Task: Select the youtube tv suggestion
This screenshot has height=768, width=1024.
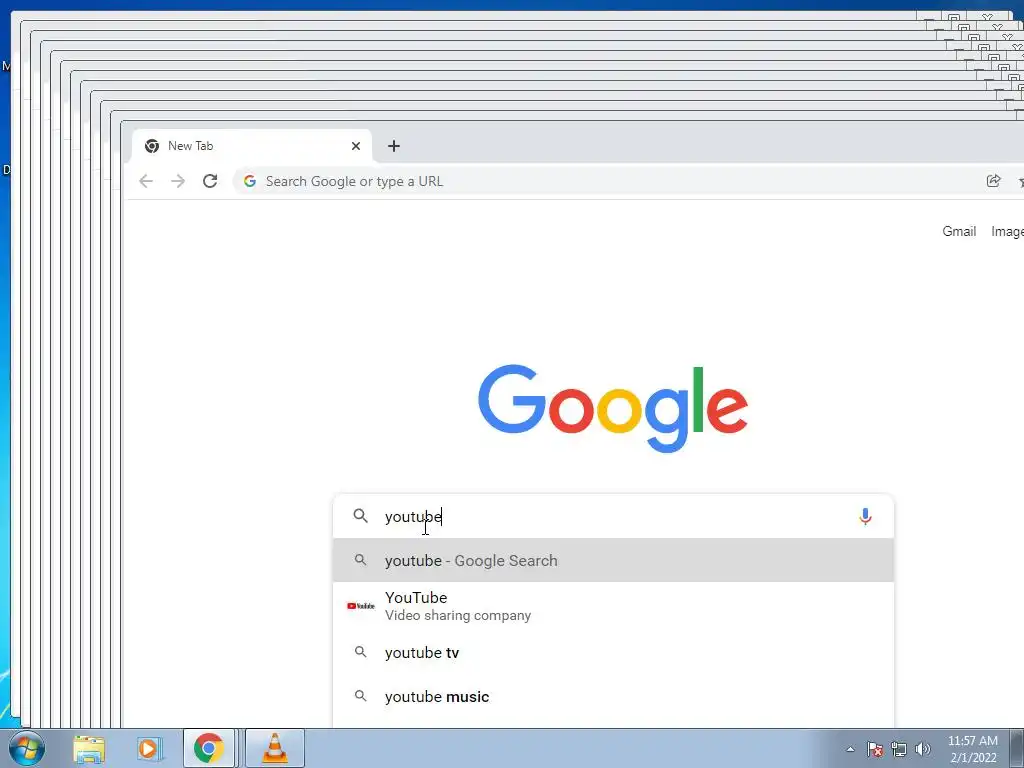Action: click(x=613, y=652)
